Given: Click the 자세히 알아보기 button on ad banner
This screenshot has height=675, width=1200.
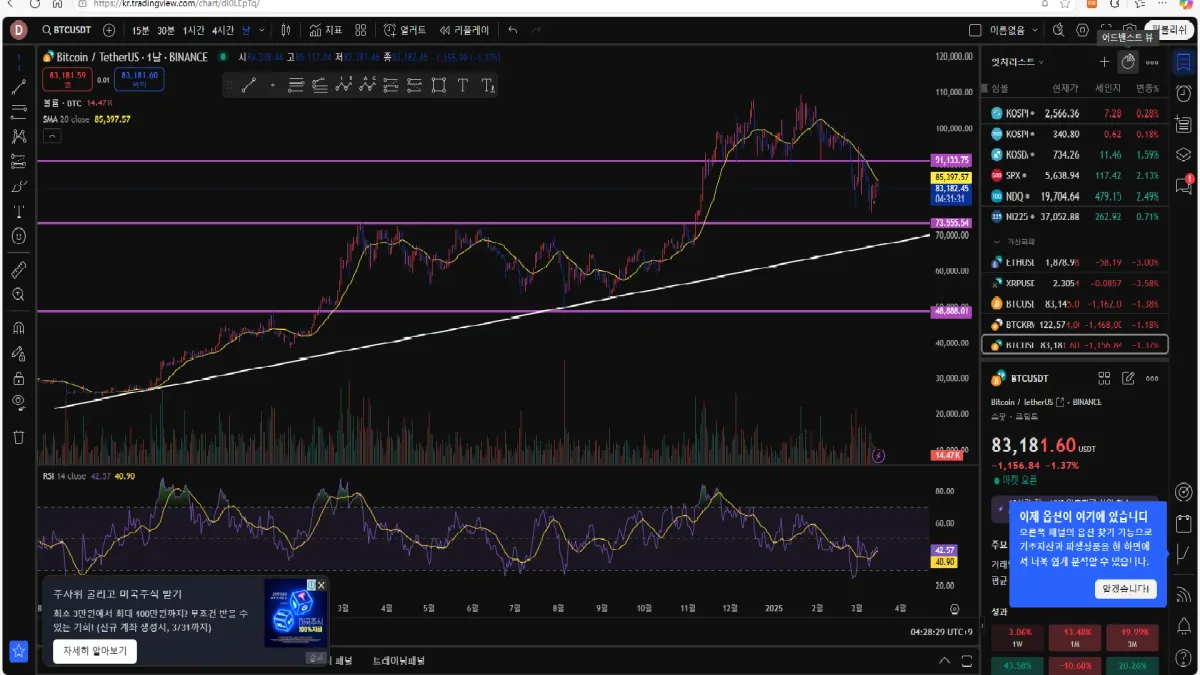Looking at the screenshot, I should (95, 650).
